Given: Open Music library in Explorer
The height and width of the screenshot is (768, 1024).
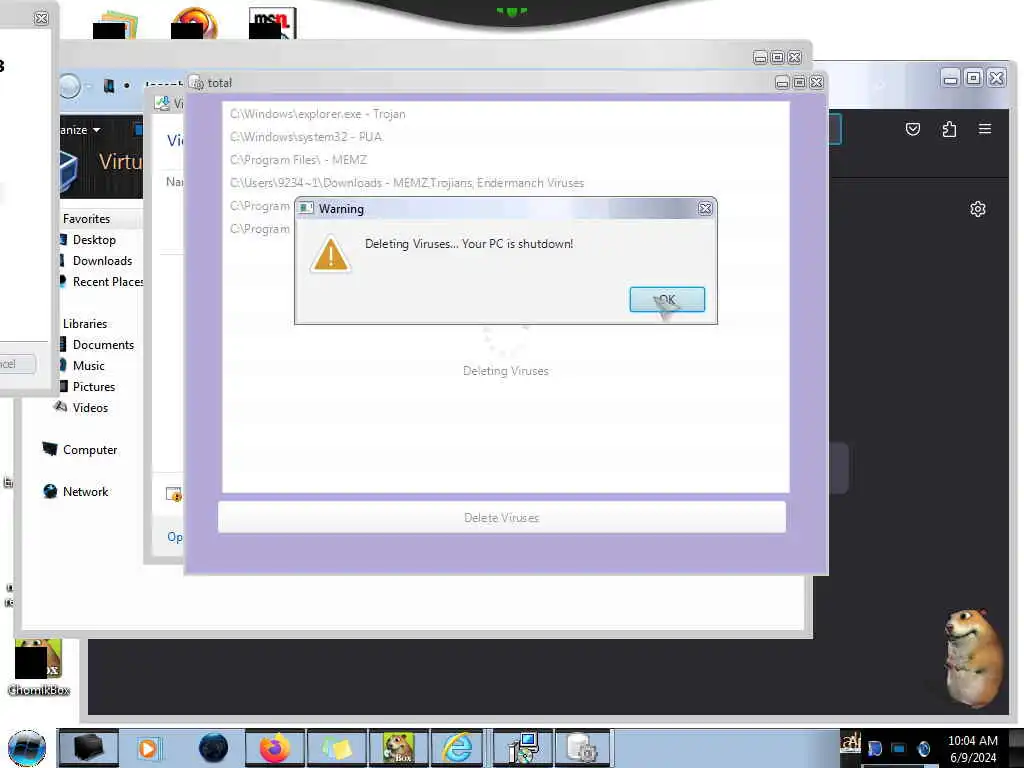Looking at the screenshot, I should [88, 366].
